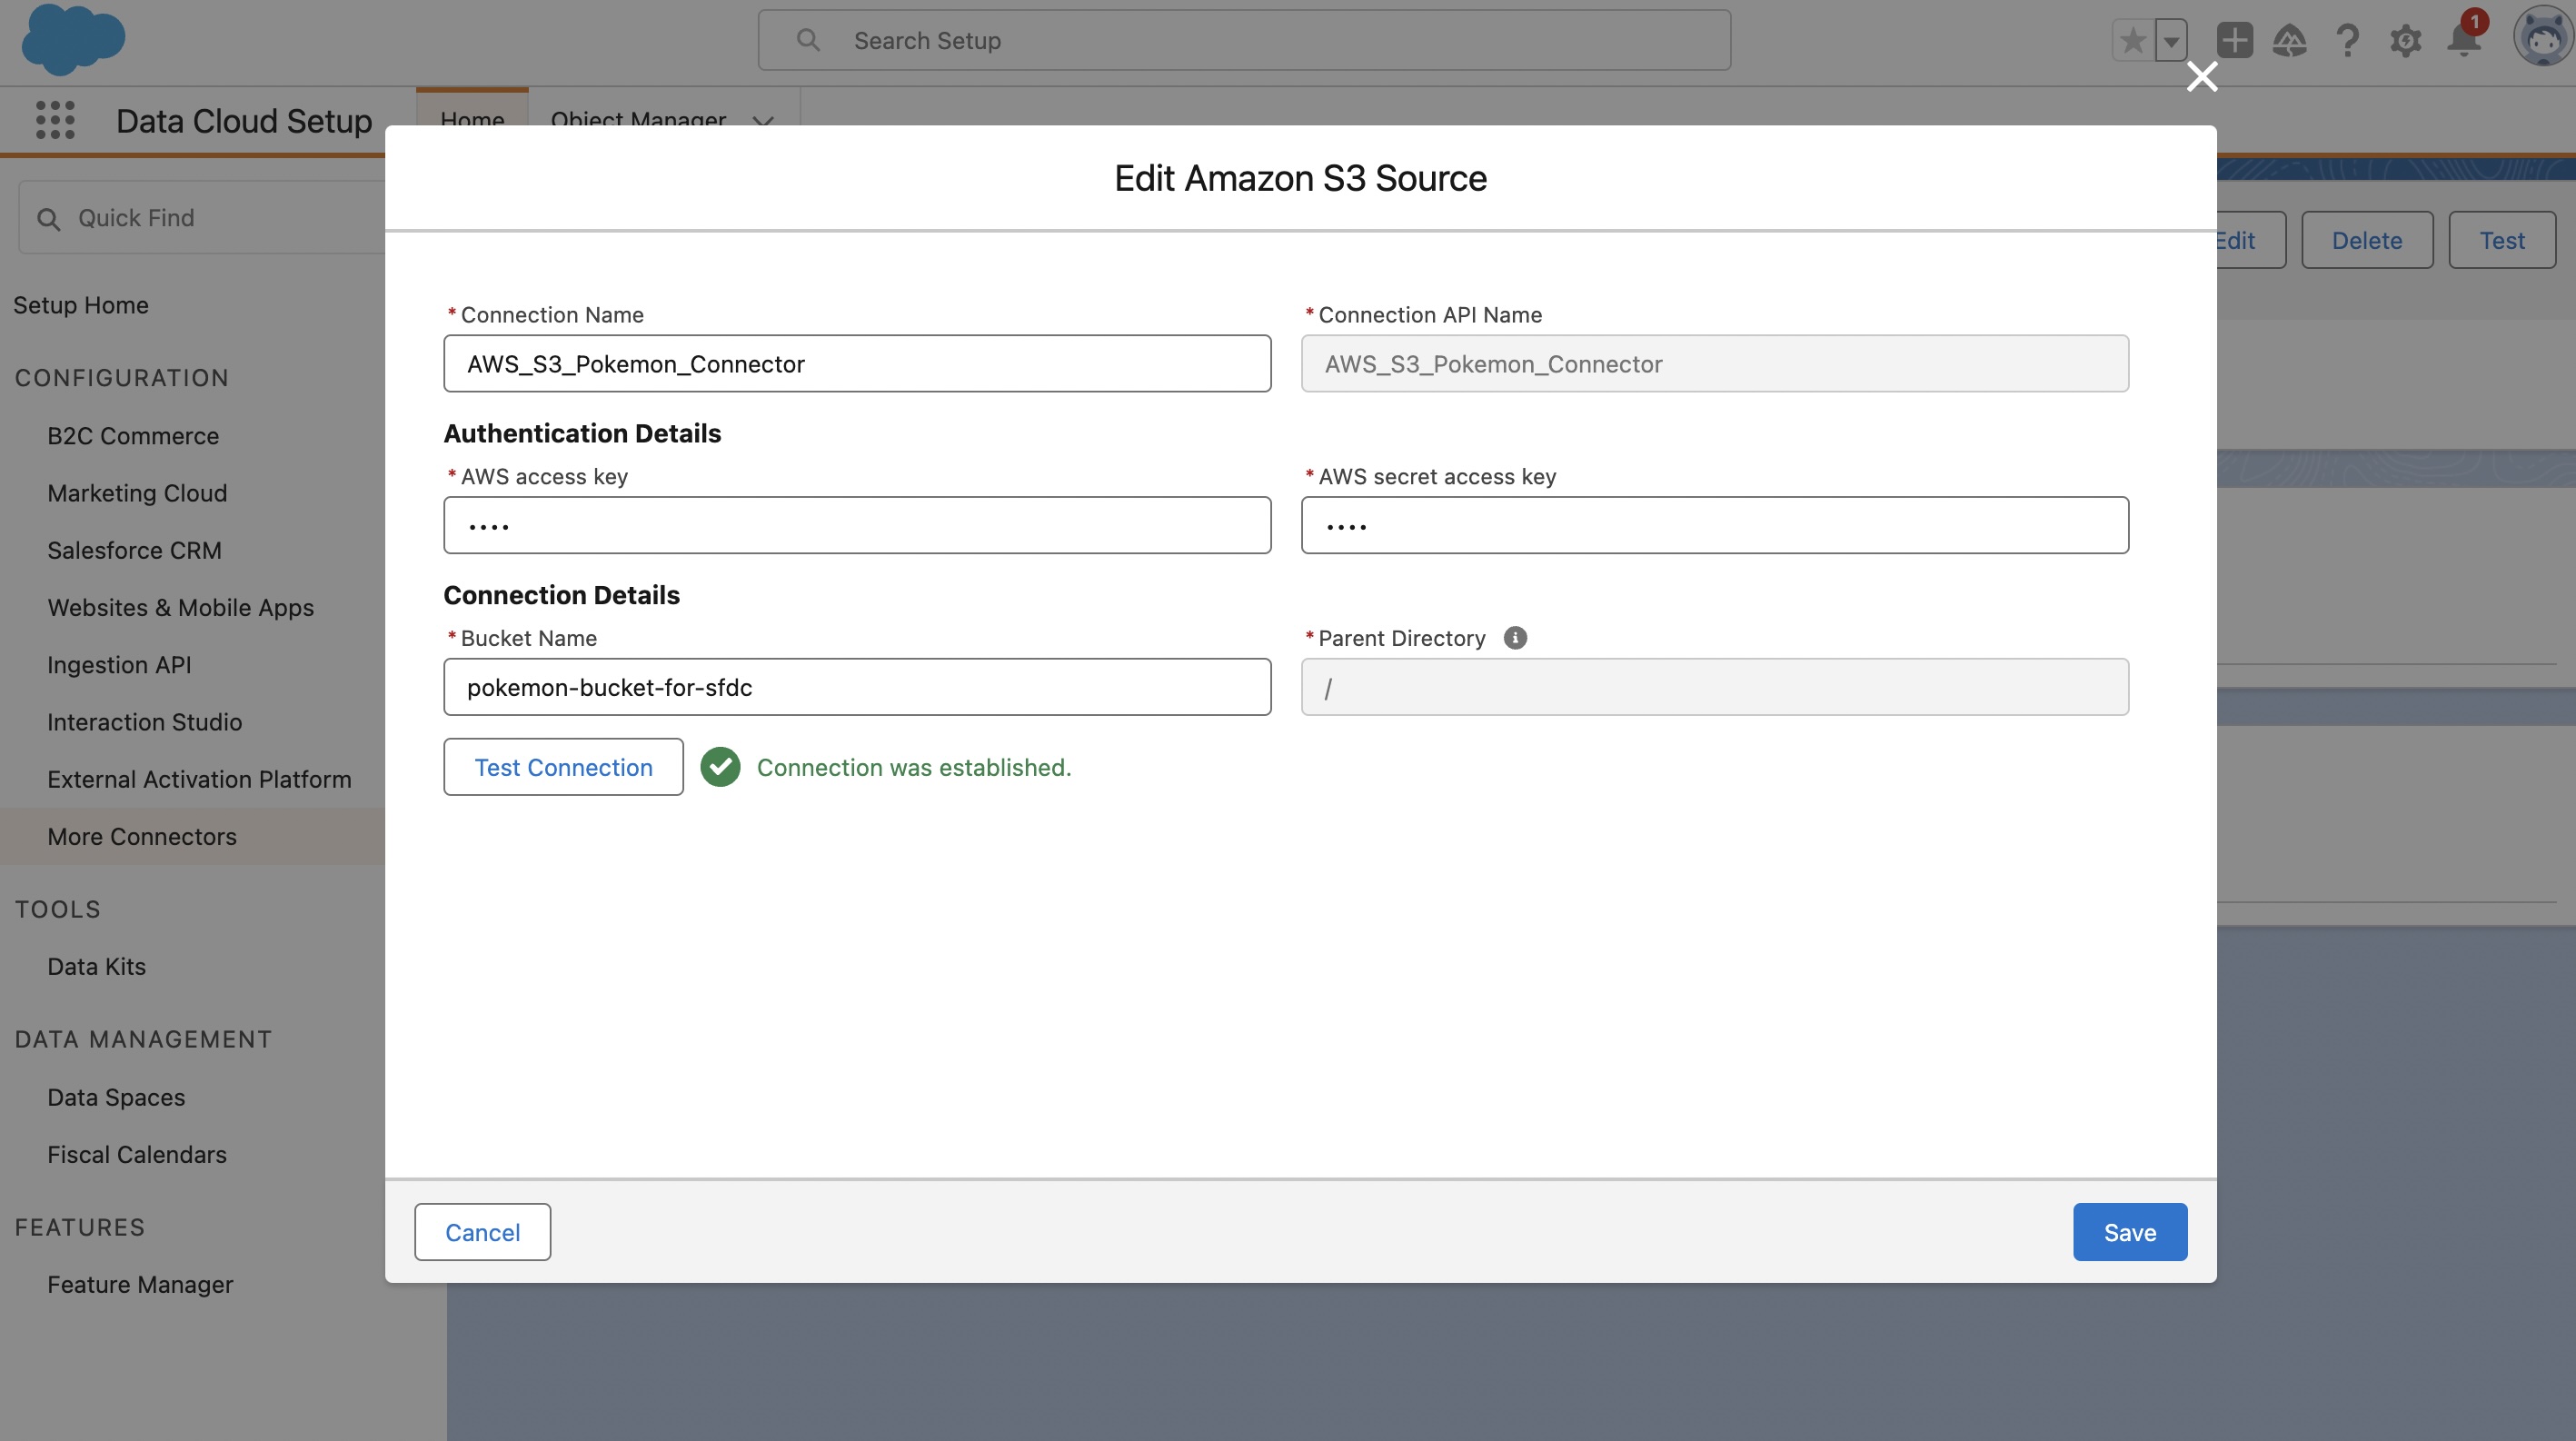Open the global actions plus icon
Viewport: 2576px width, 1441px height.
[x=2234, y=40]
